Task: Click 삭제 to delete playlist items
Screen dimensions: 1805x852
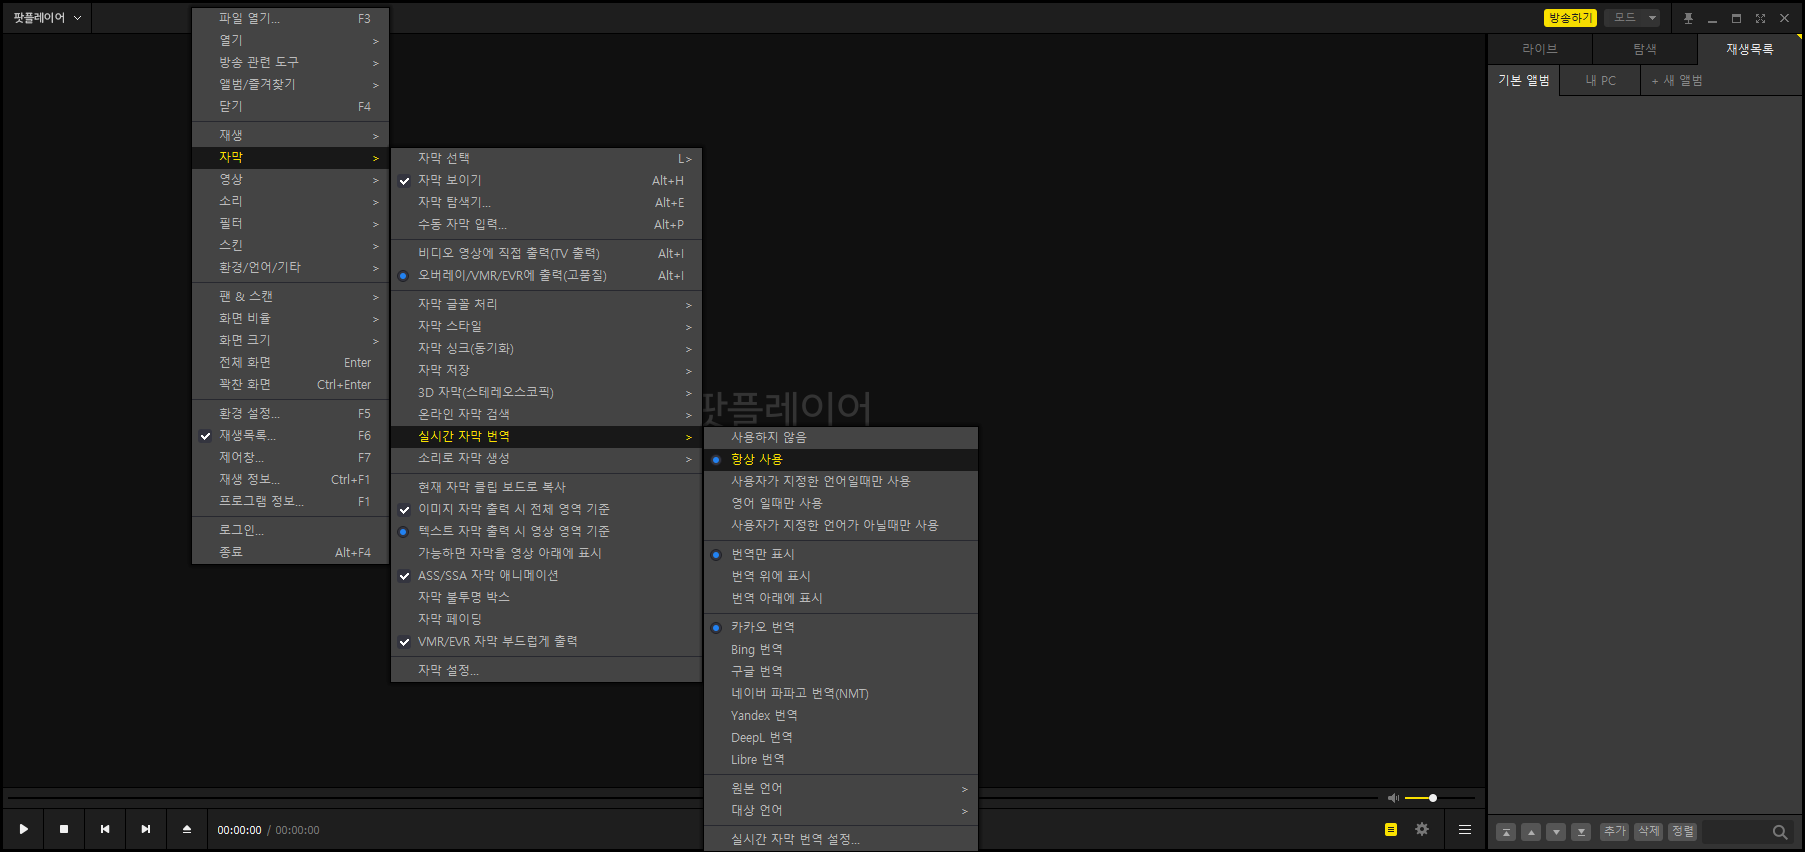Action: pos(1649,832)
